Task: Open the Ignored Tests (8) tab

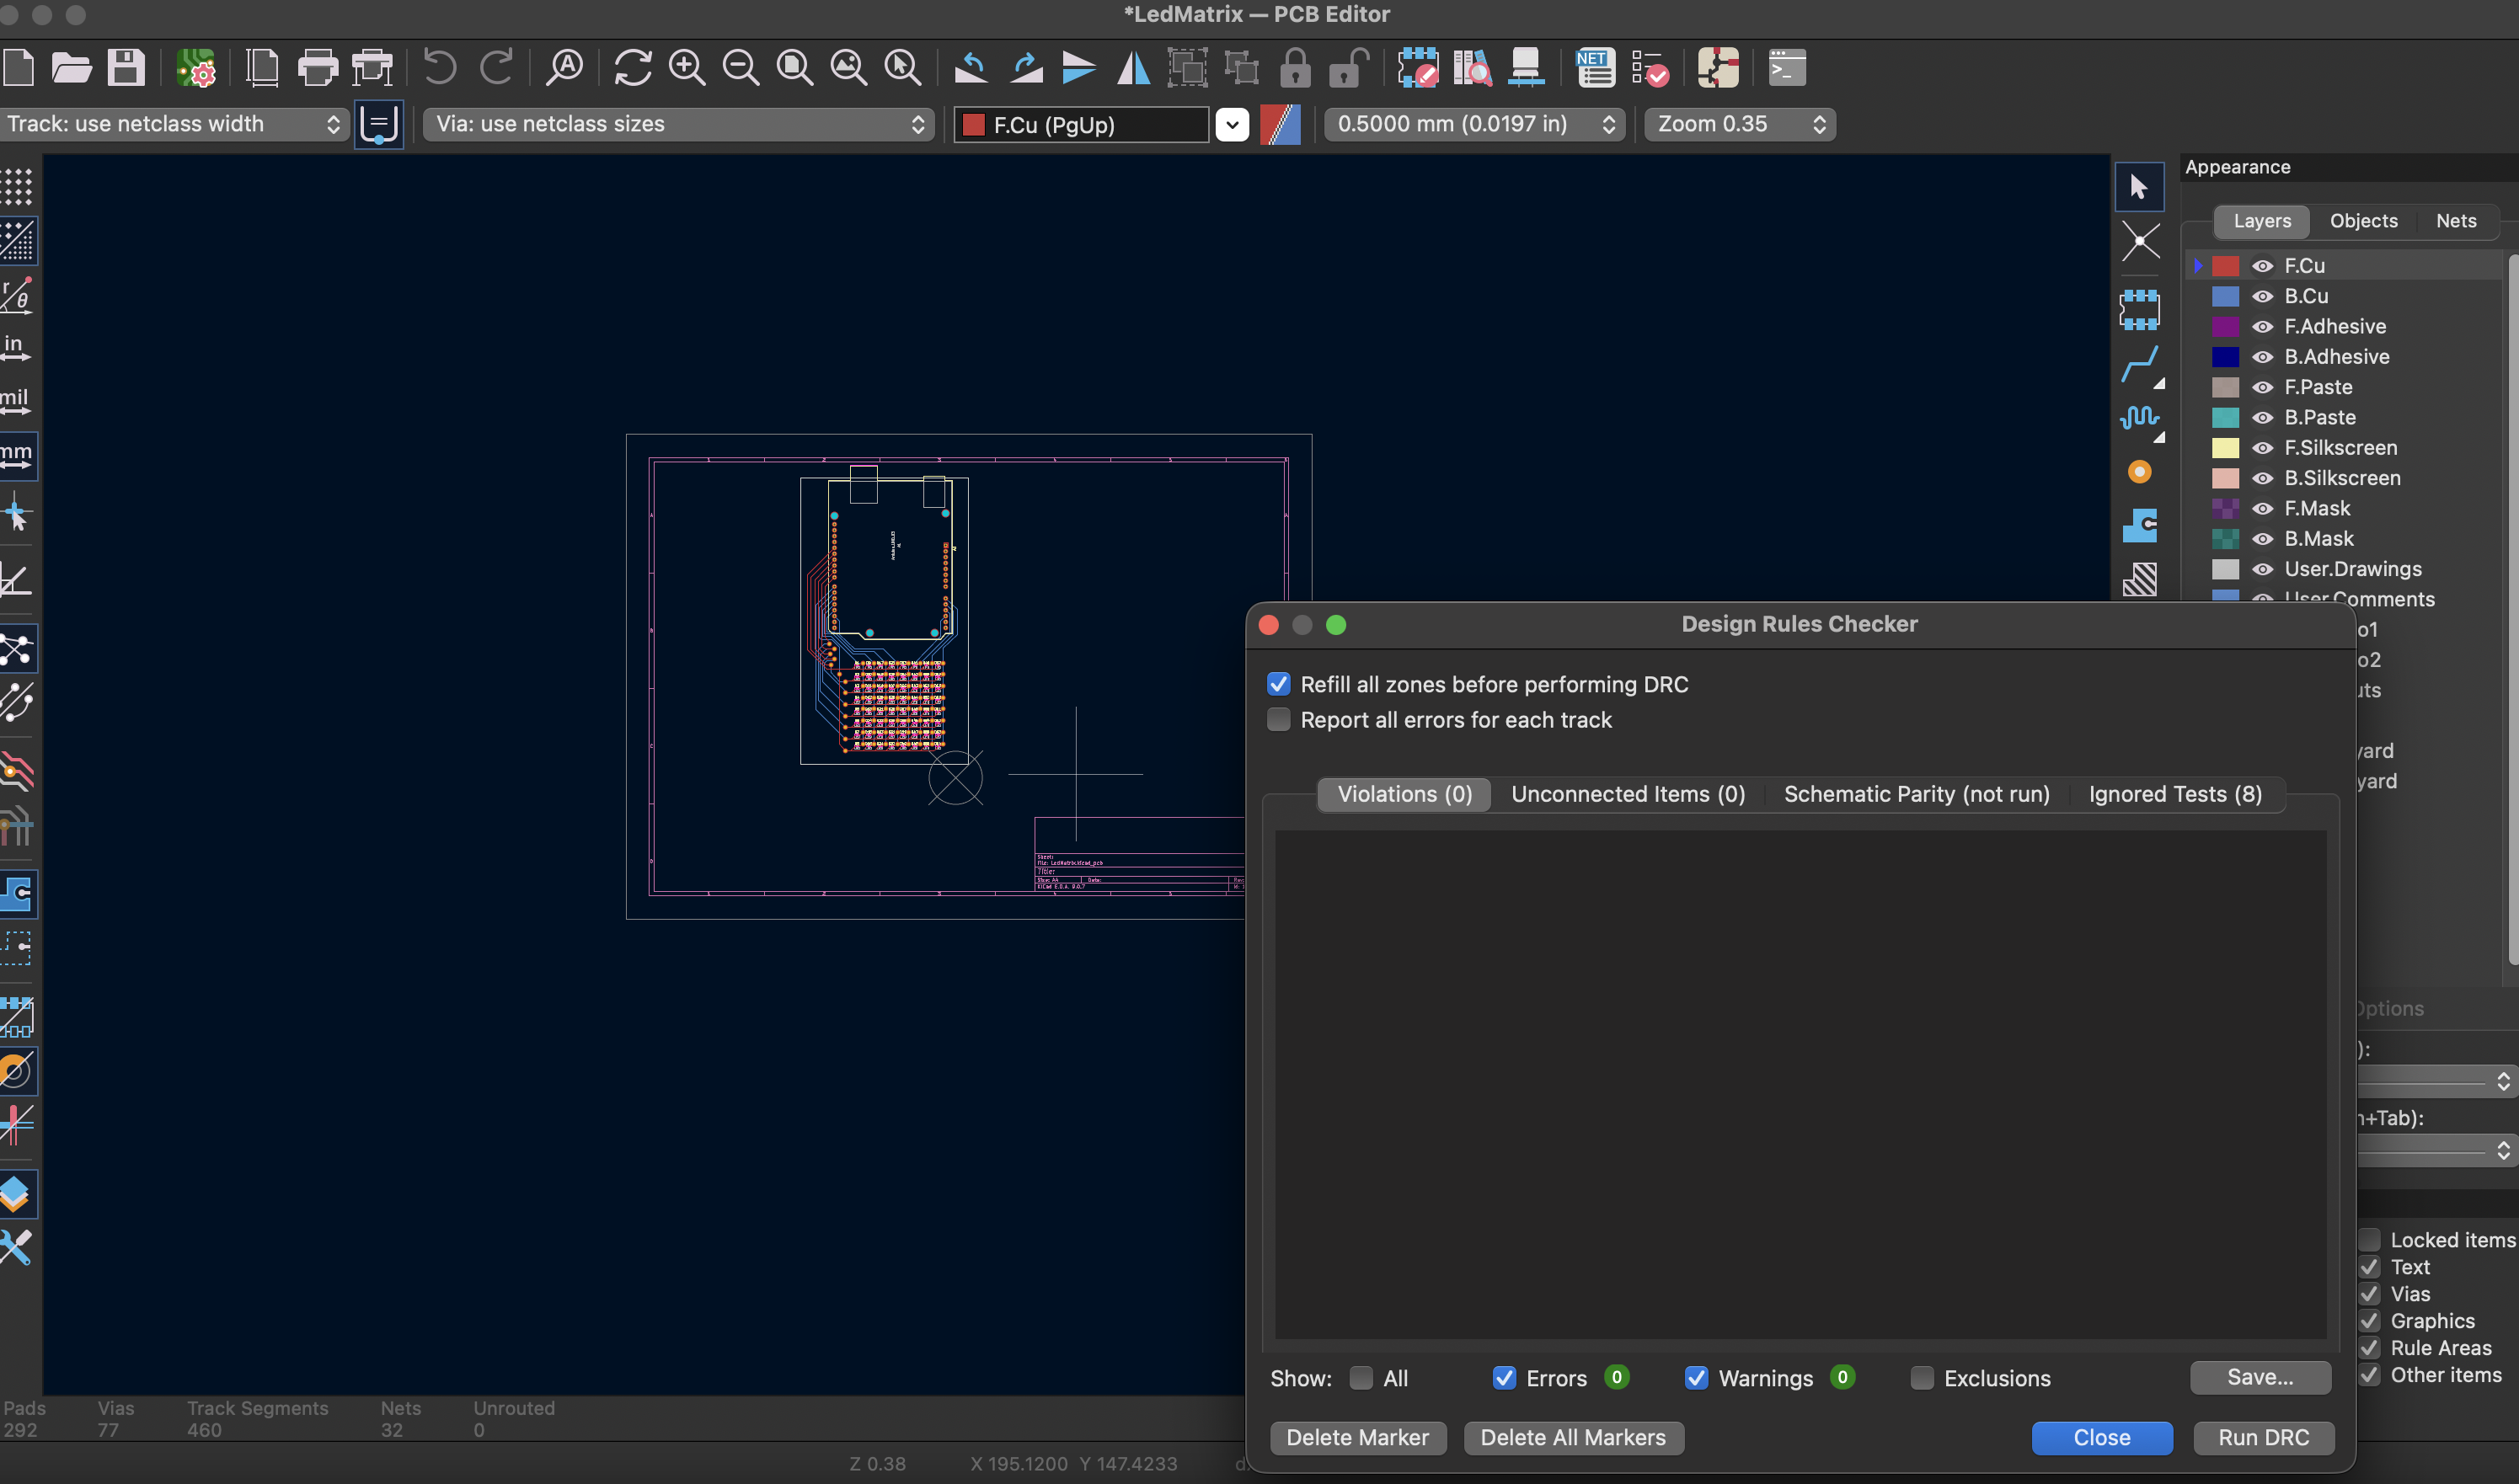Action: (2175, 794)
